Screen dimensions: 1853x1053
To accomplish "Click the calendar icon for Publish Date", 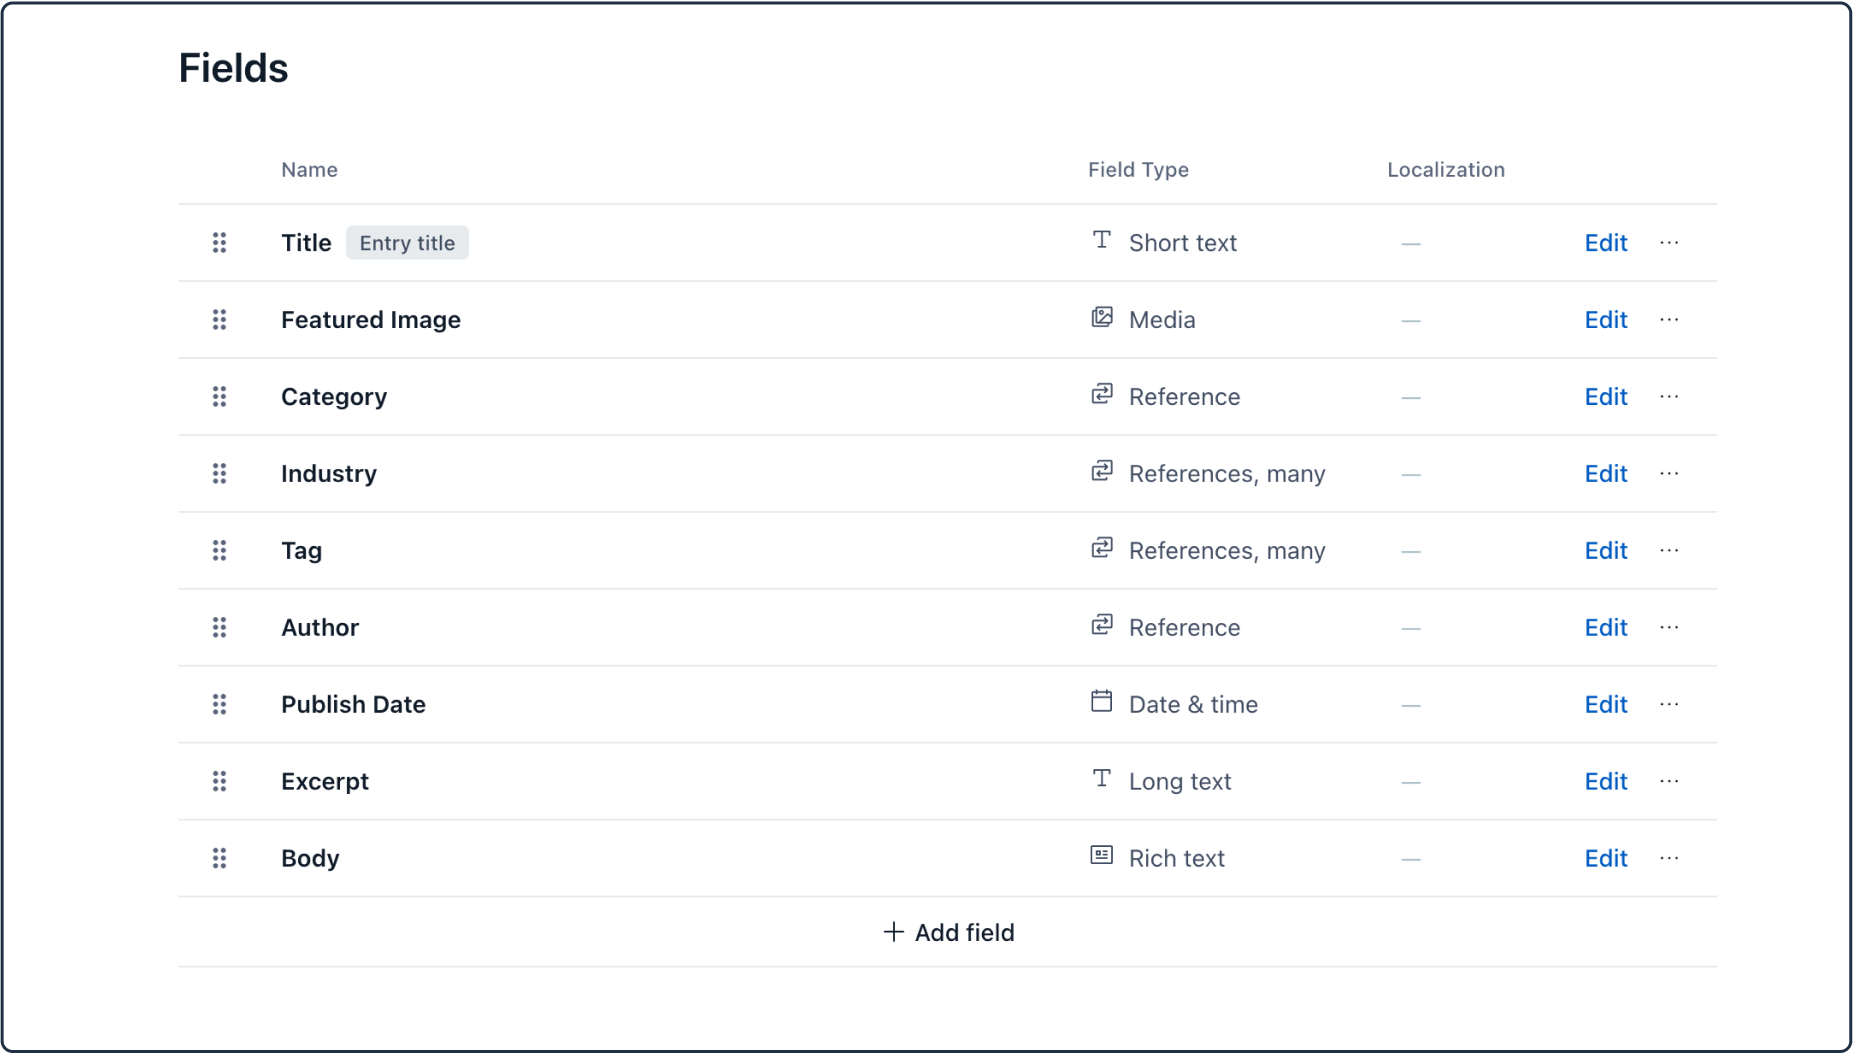I will [1101, 702].
